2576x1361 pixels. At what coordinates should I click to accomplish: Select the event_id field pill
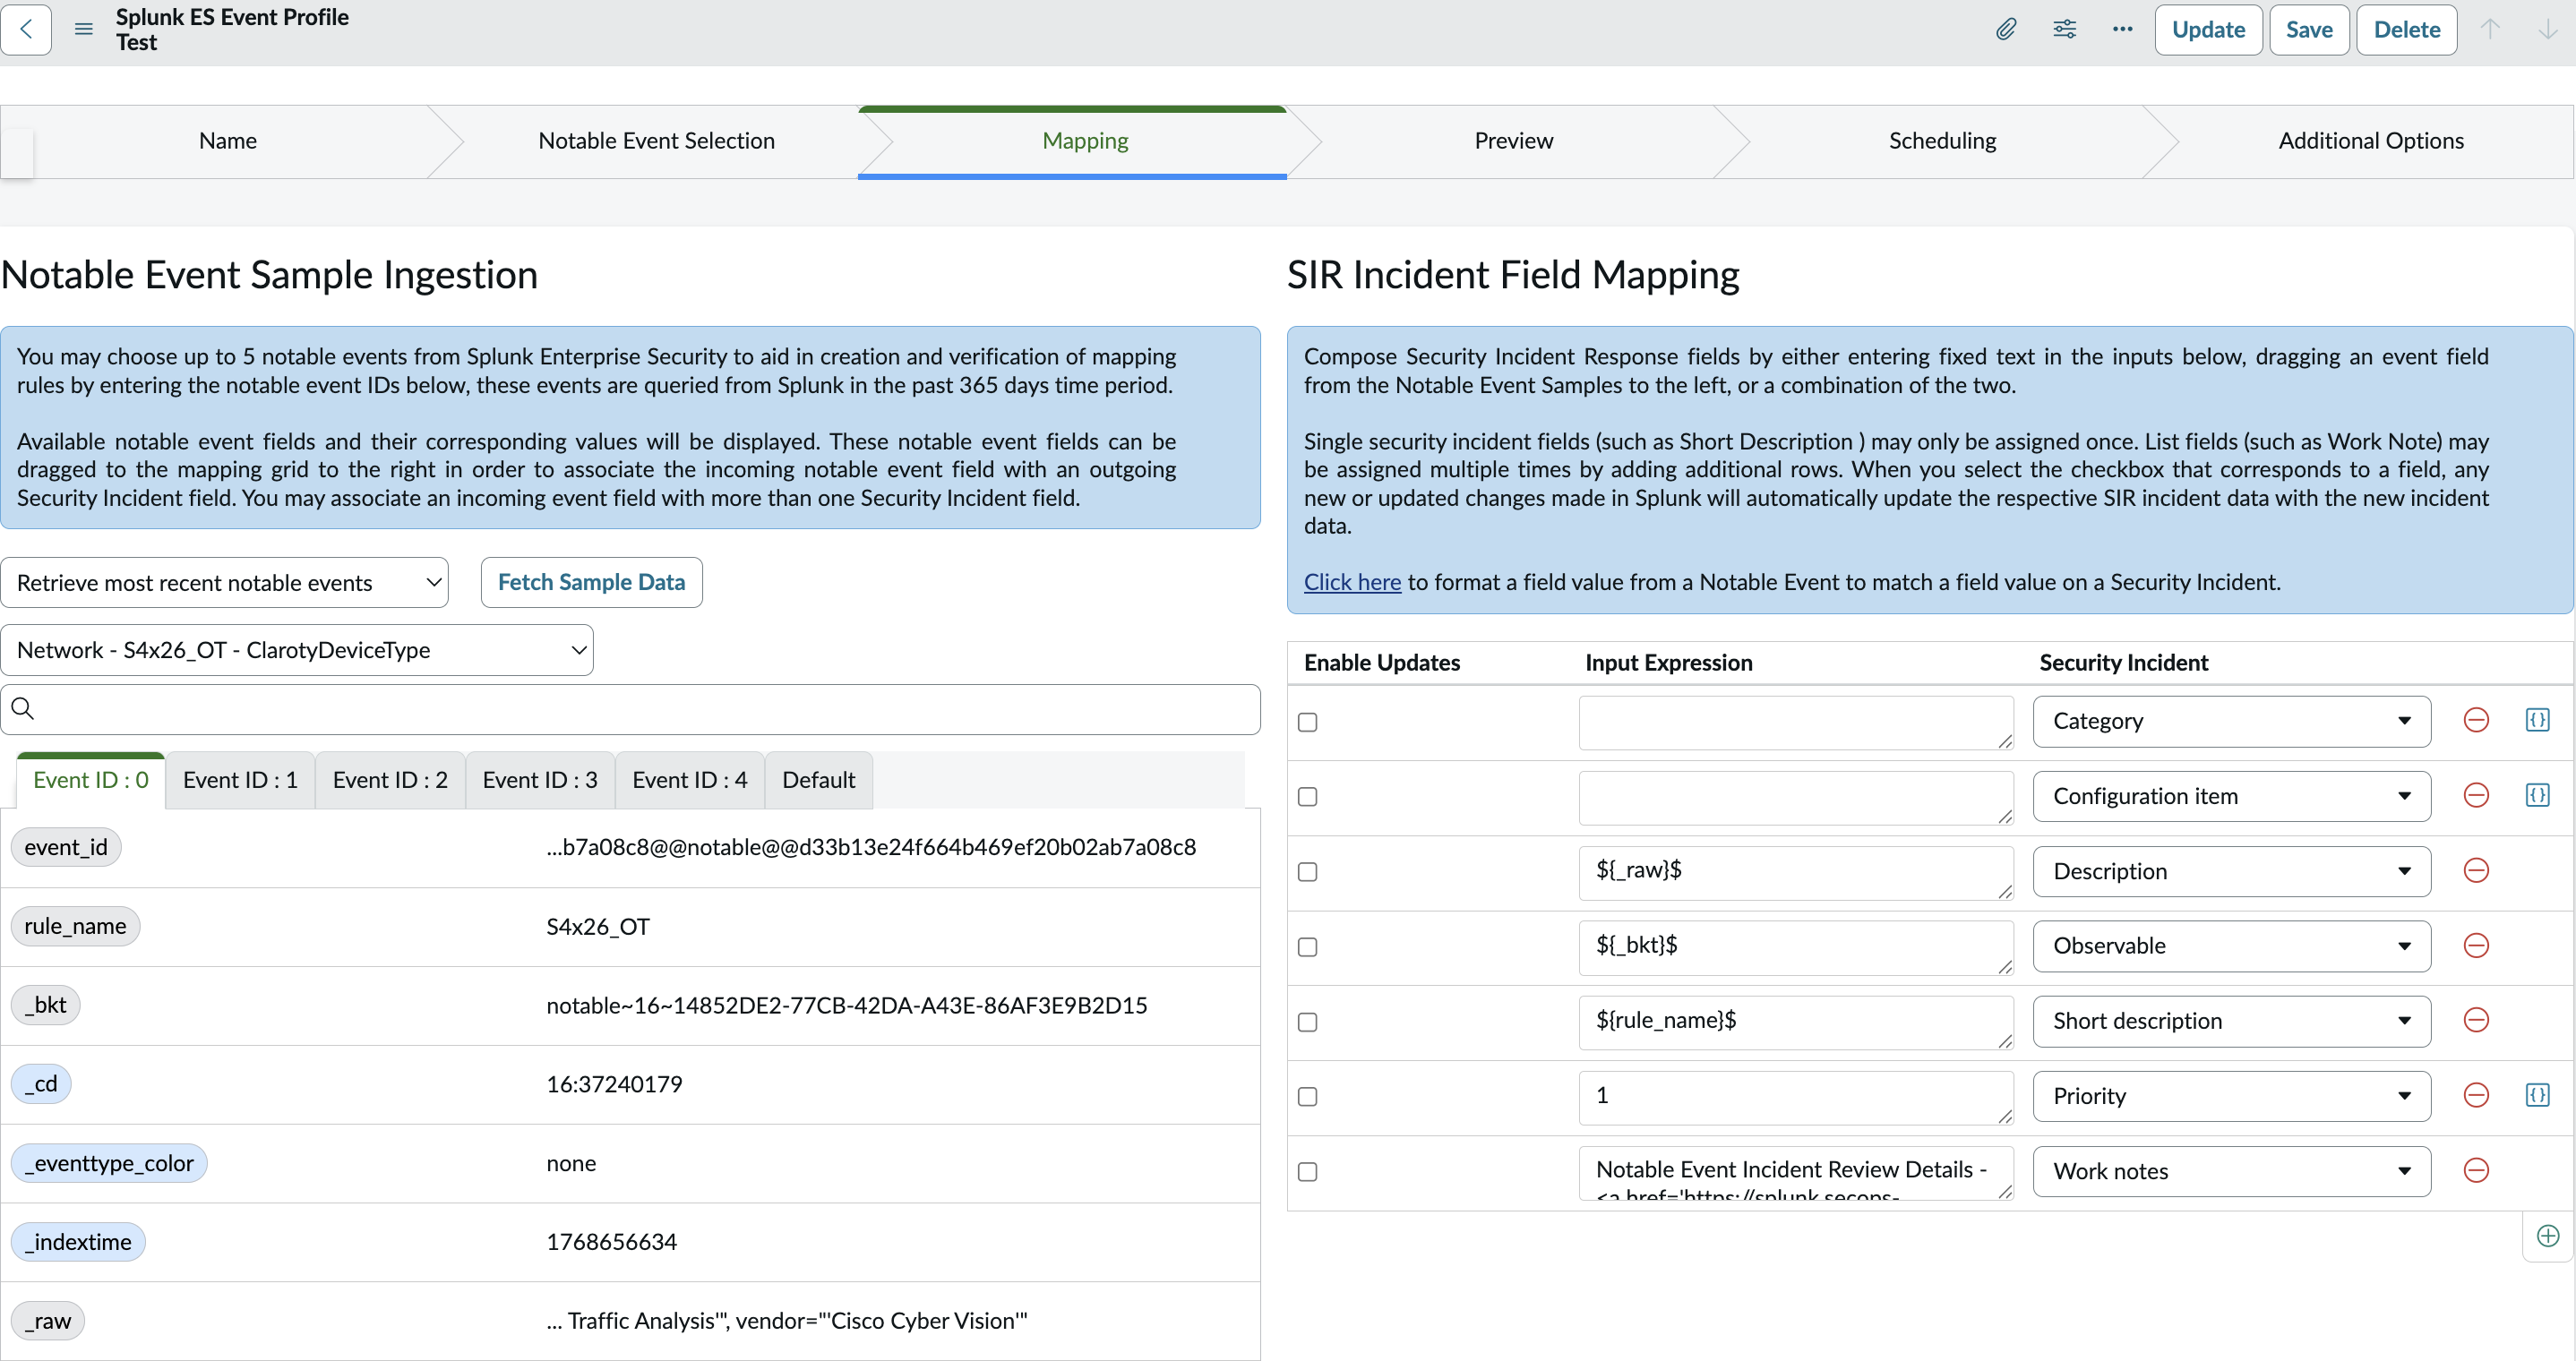(66, 847)
